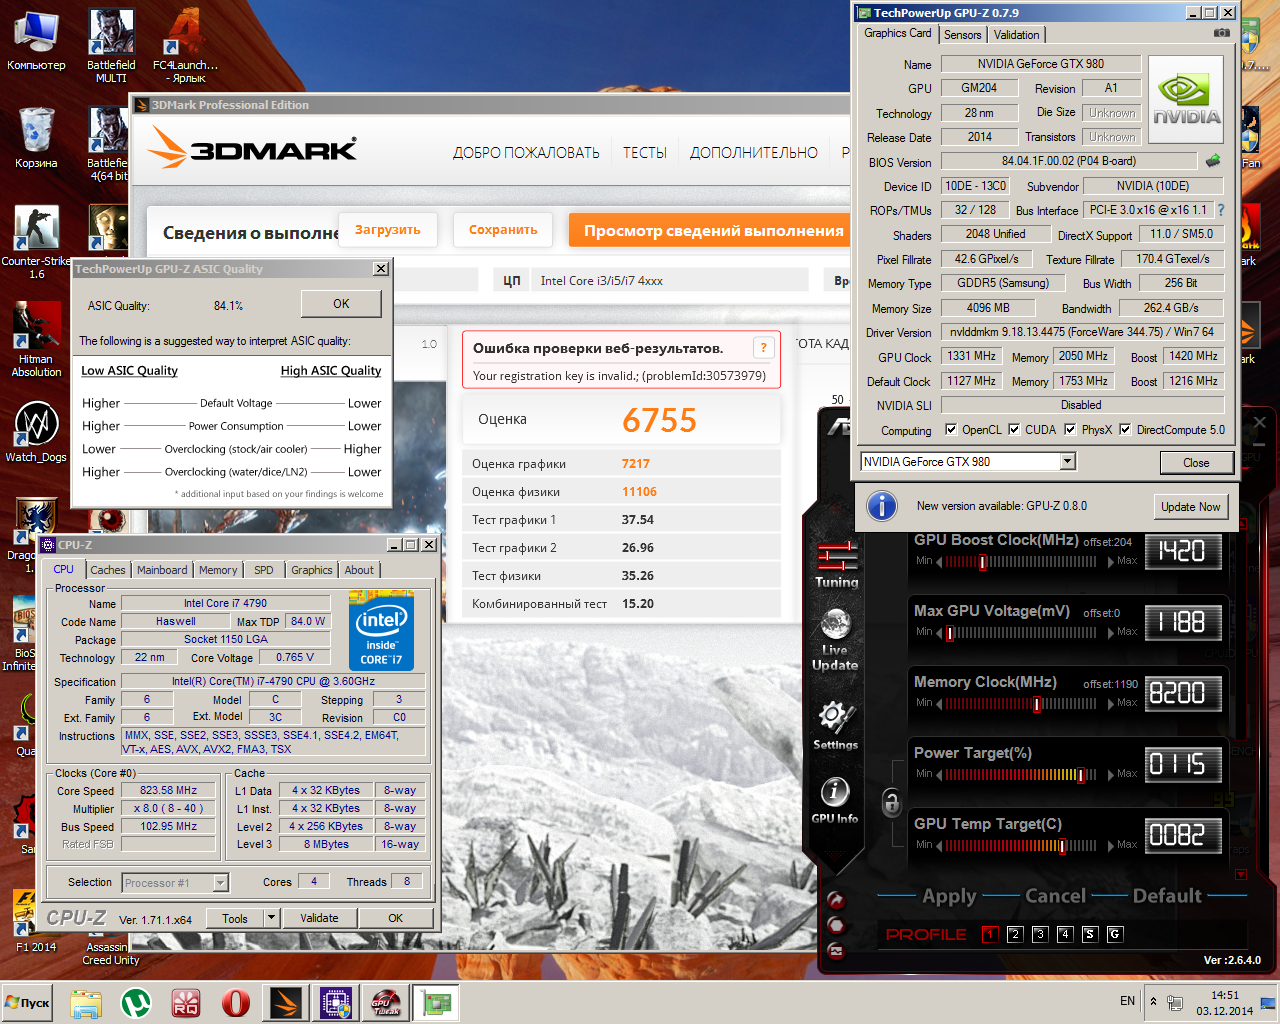Toggle the PhysX checkbox in GPU-Z
1280x1024 pixels.
click(x=1071, y=430)
